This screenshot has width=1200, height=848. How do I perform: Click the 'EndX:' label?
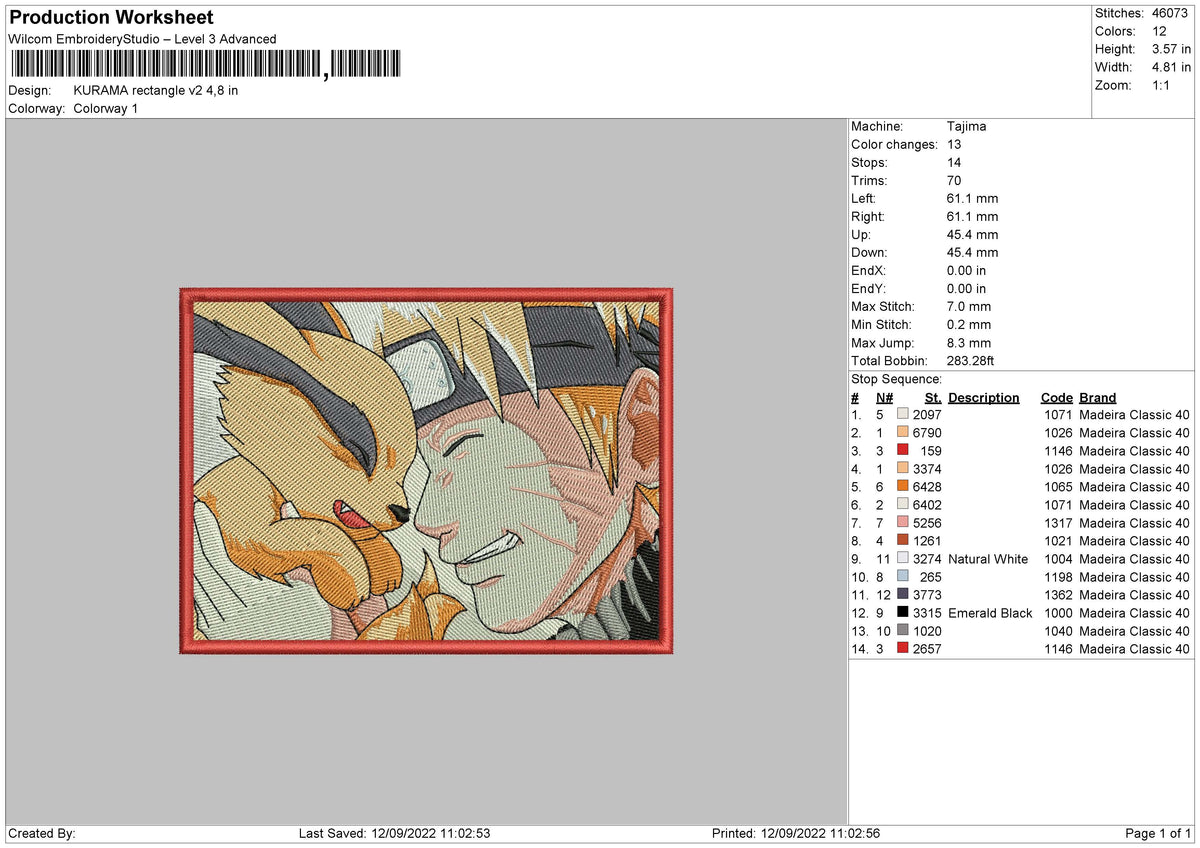click(x=868, y=271)
